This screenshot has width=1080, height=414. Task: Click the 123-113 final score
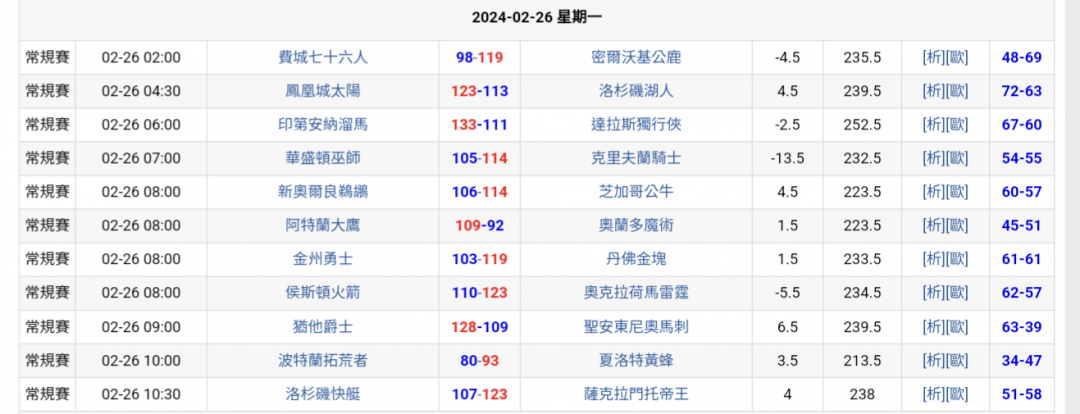tap(479, 91)
